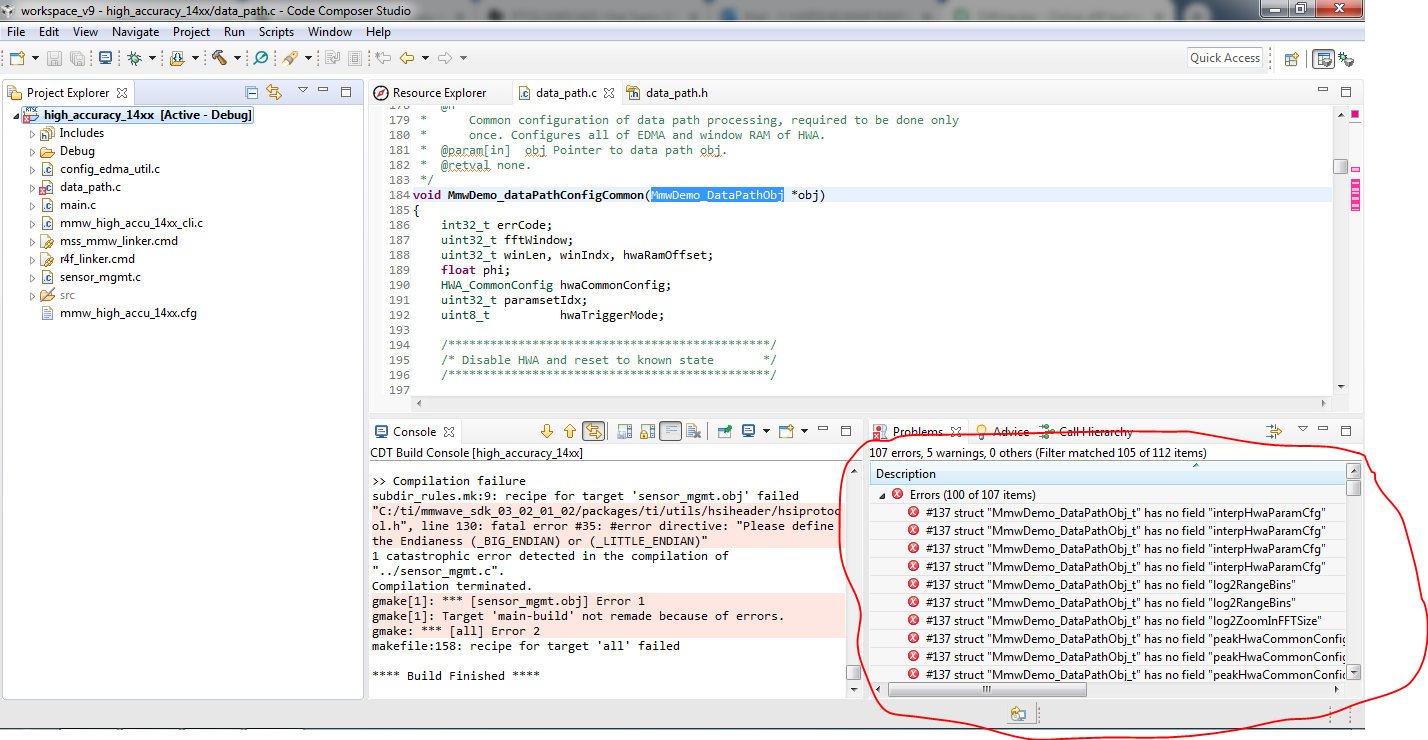Screen dimensions: 1428x740
Task: Open the Search dialog from the toolbar
Action: pos(262,57)
